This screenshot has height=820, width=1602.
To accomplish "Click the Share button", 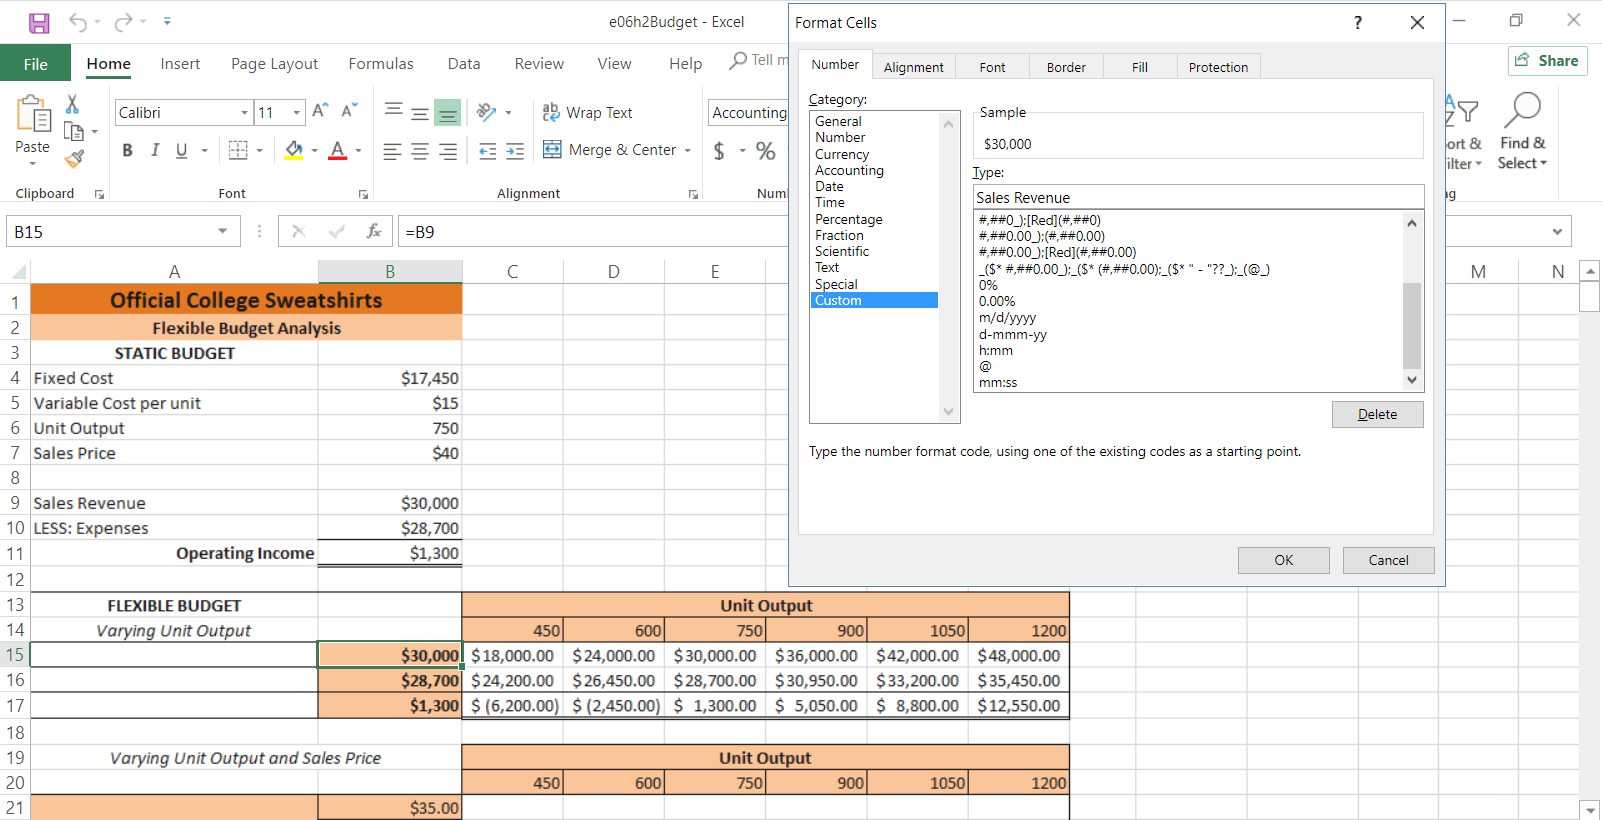I will coord(1547,60).
